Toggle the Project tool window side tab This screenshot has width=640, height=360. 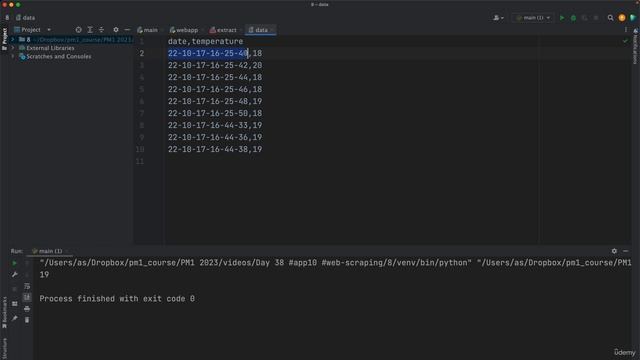[4, 39]
